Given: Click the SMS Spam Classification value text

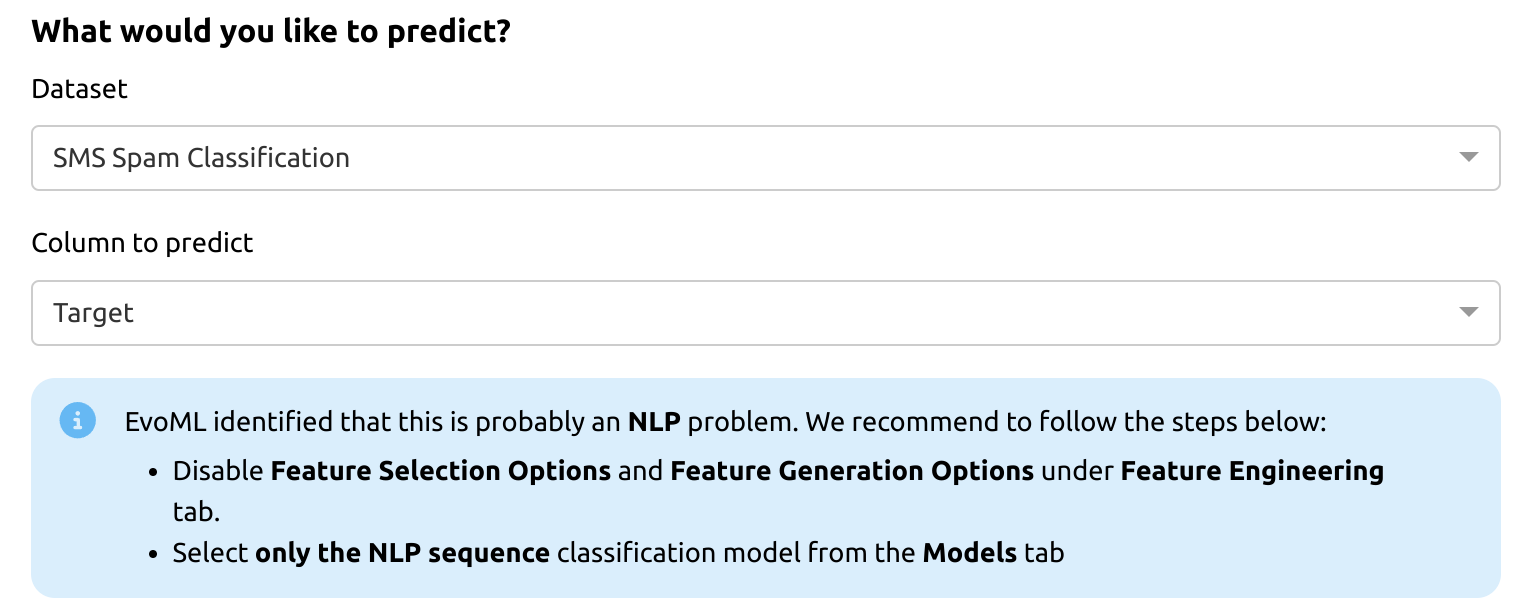Looking at the screenshot, I should tap(201, 158).
